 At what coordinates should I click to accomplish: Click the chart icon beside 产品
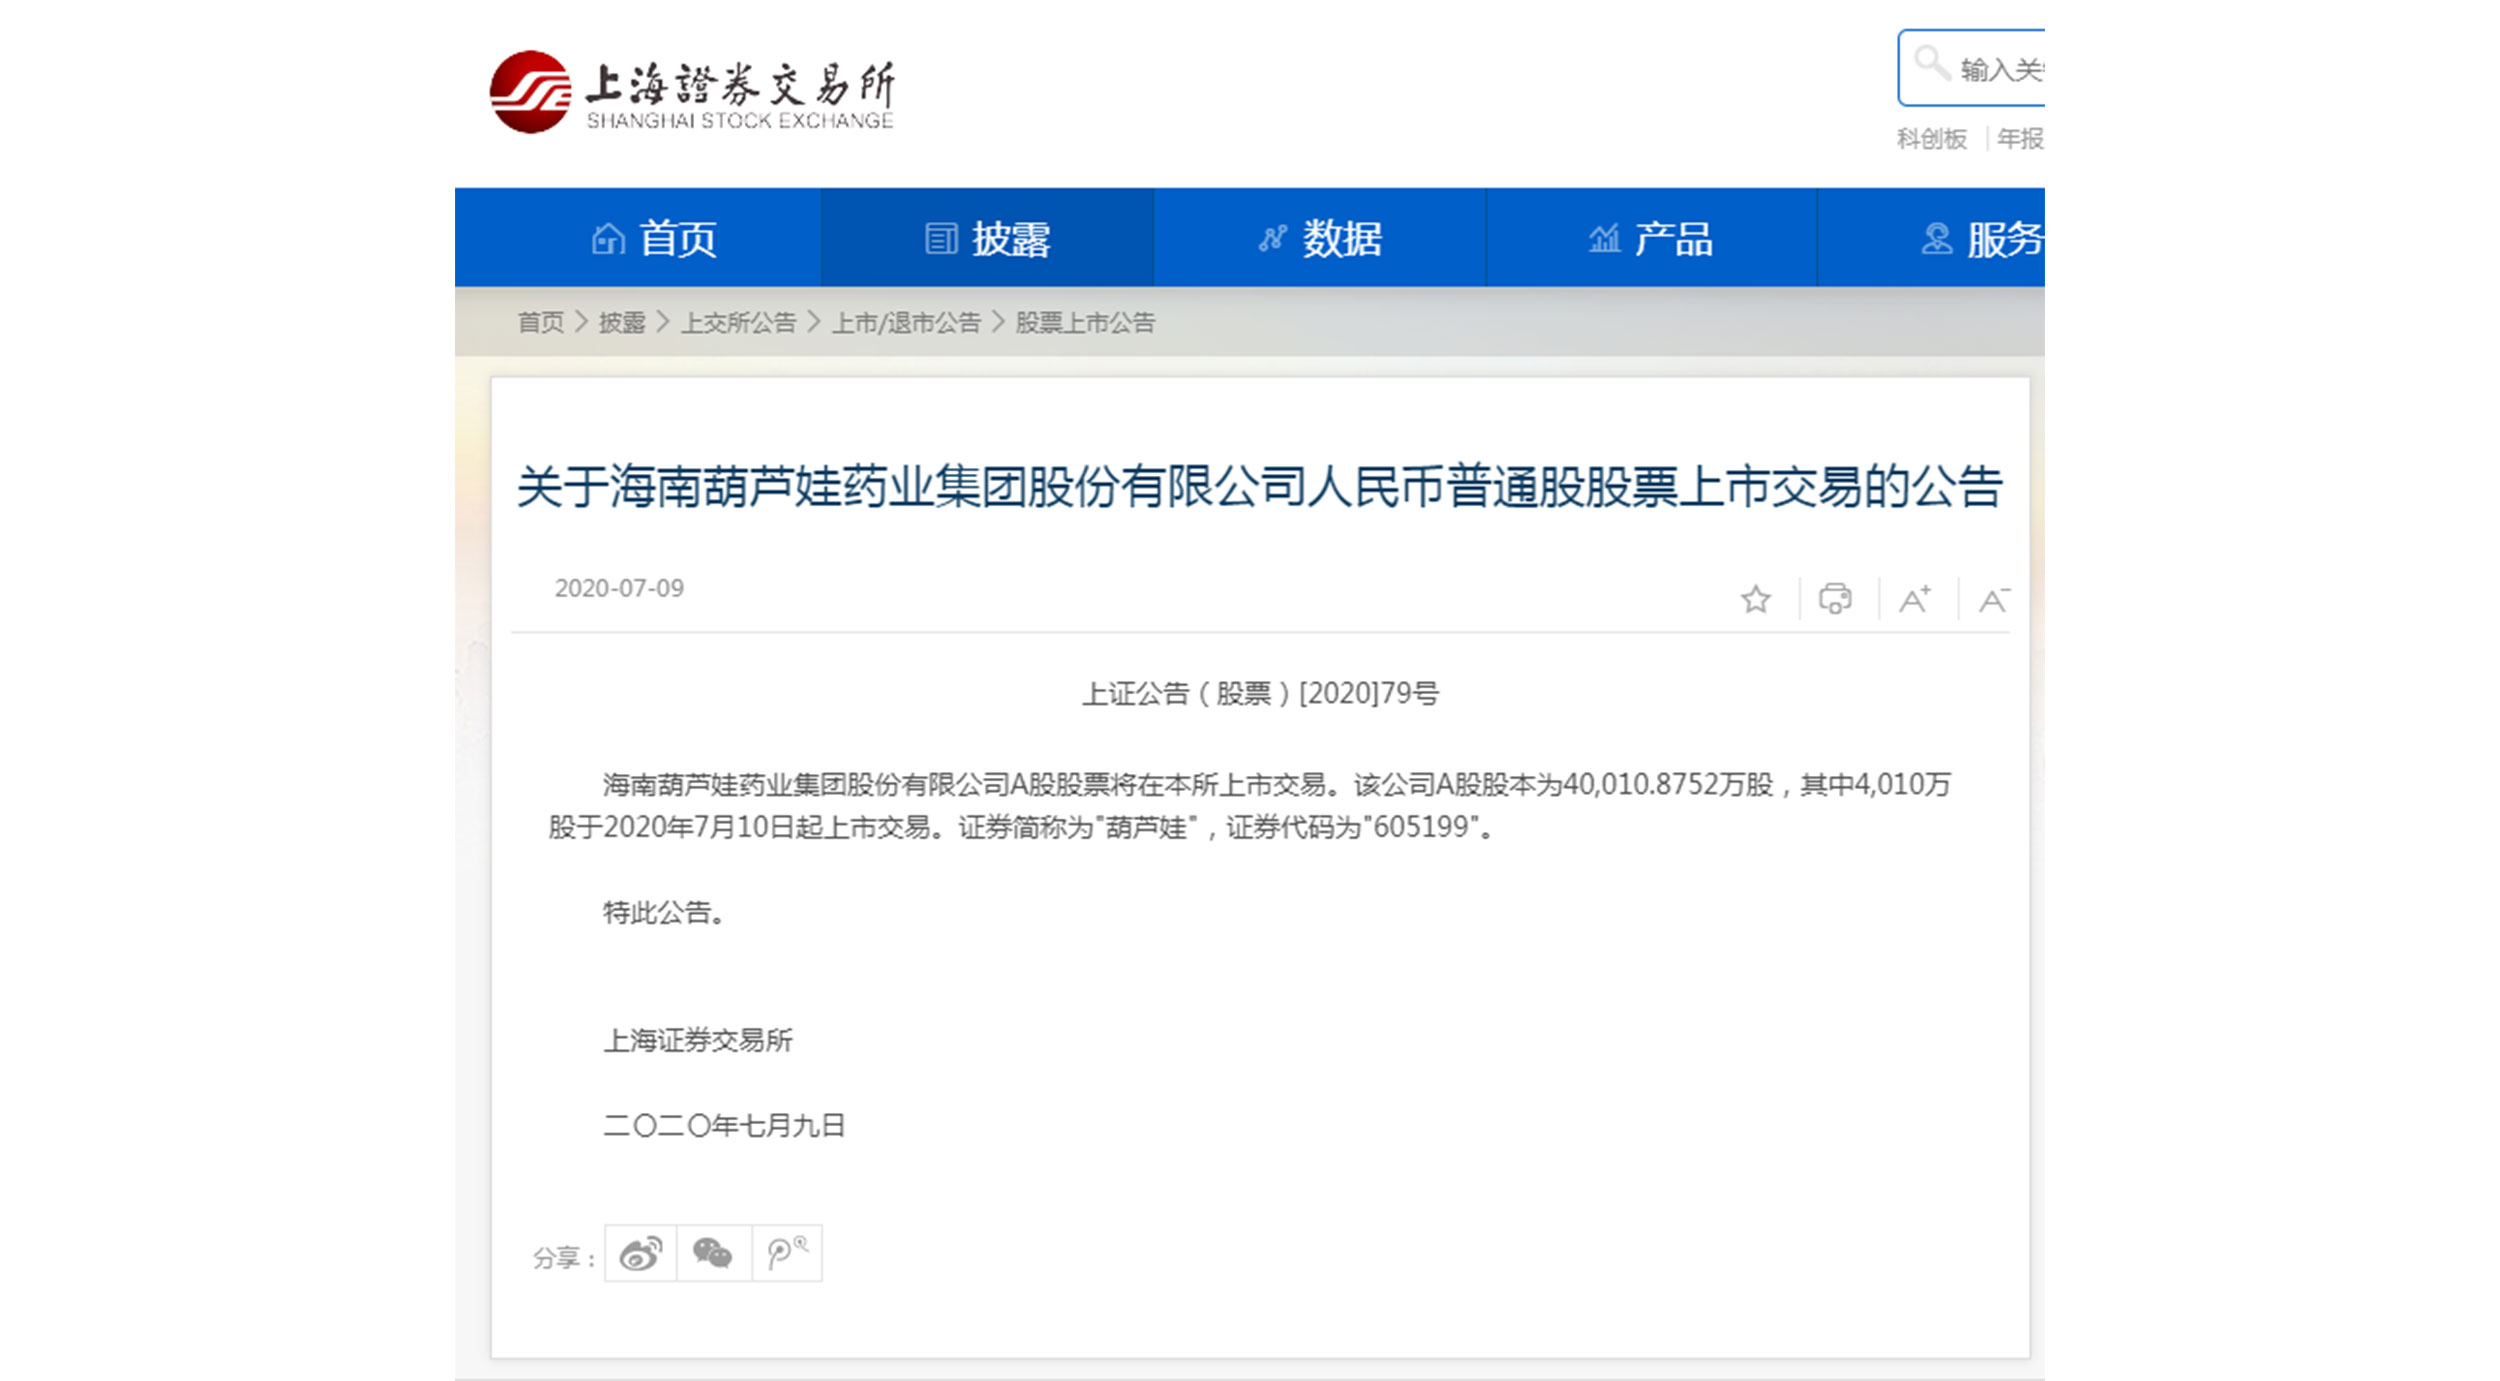[1604, 239]
